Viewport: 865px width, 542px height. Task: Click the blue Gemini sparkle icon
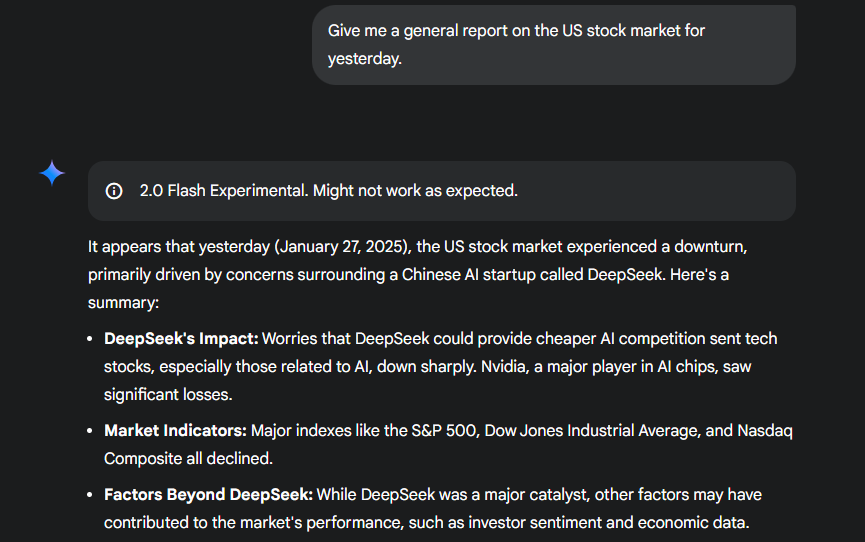52,173
